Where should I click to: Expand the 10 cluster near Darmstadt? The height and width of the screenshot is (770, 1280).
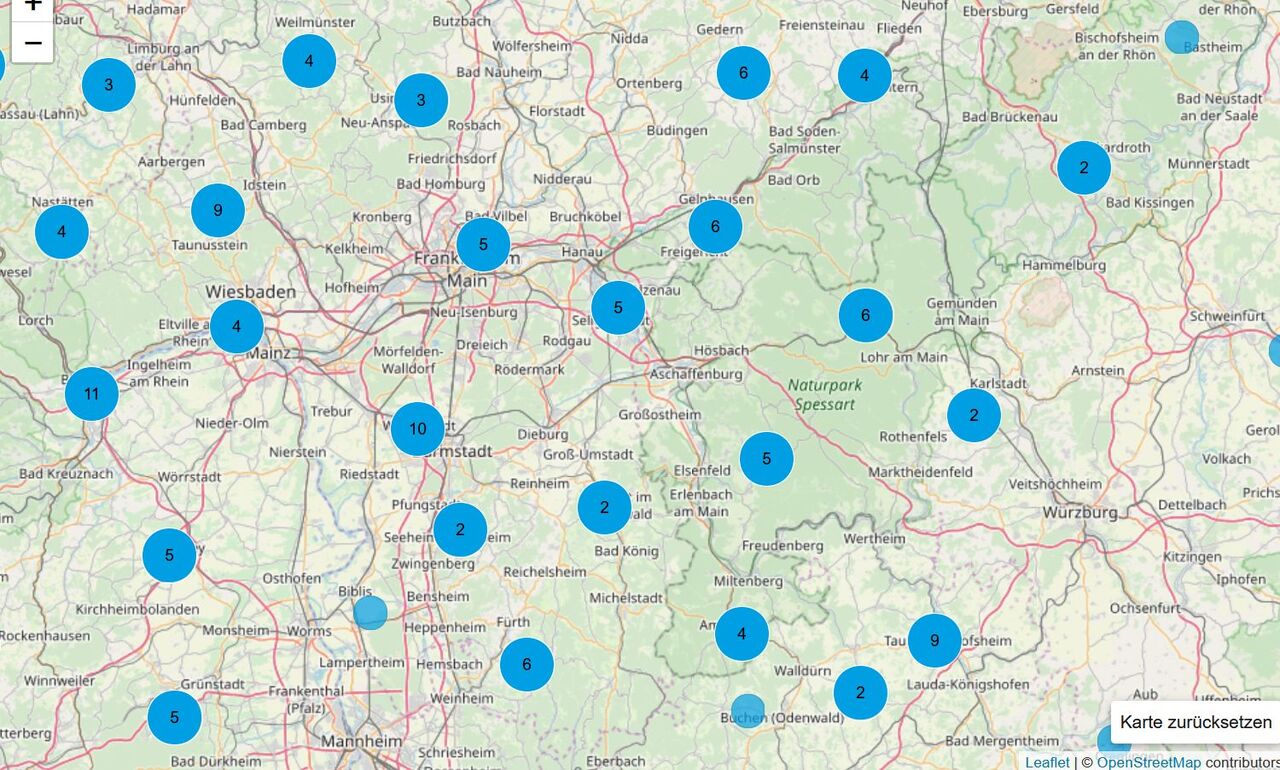coord(418,429)
